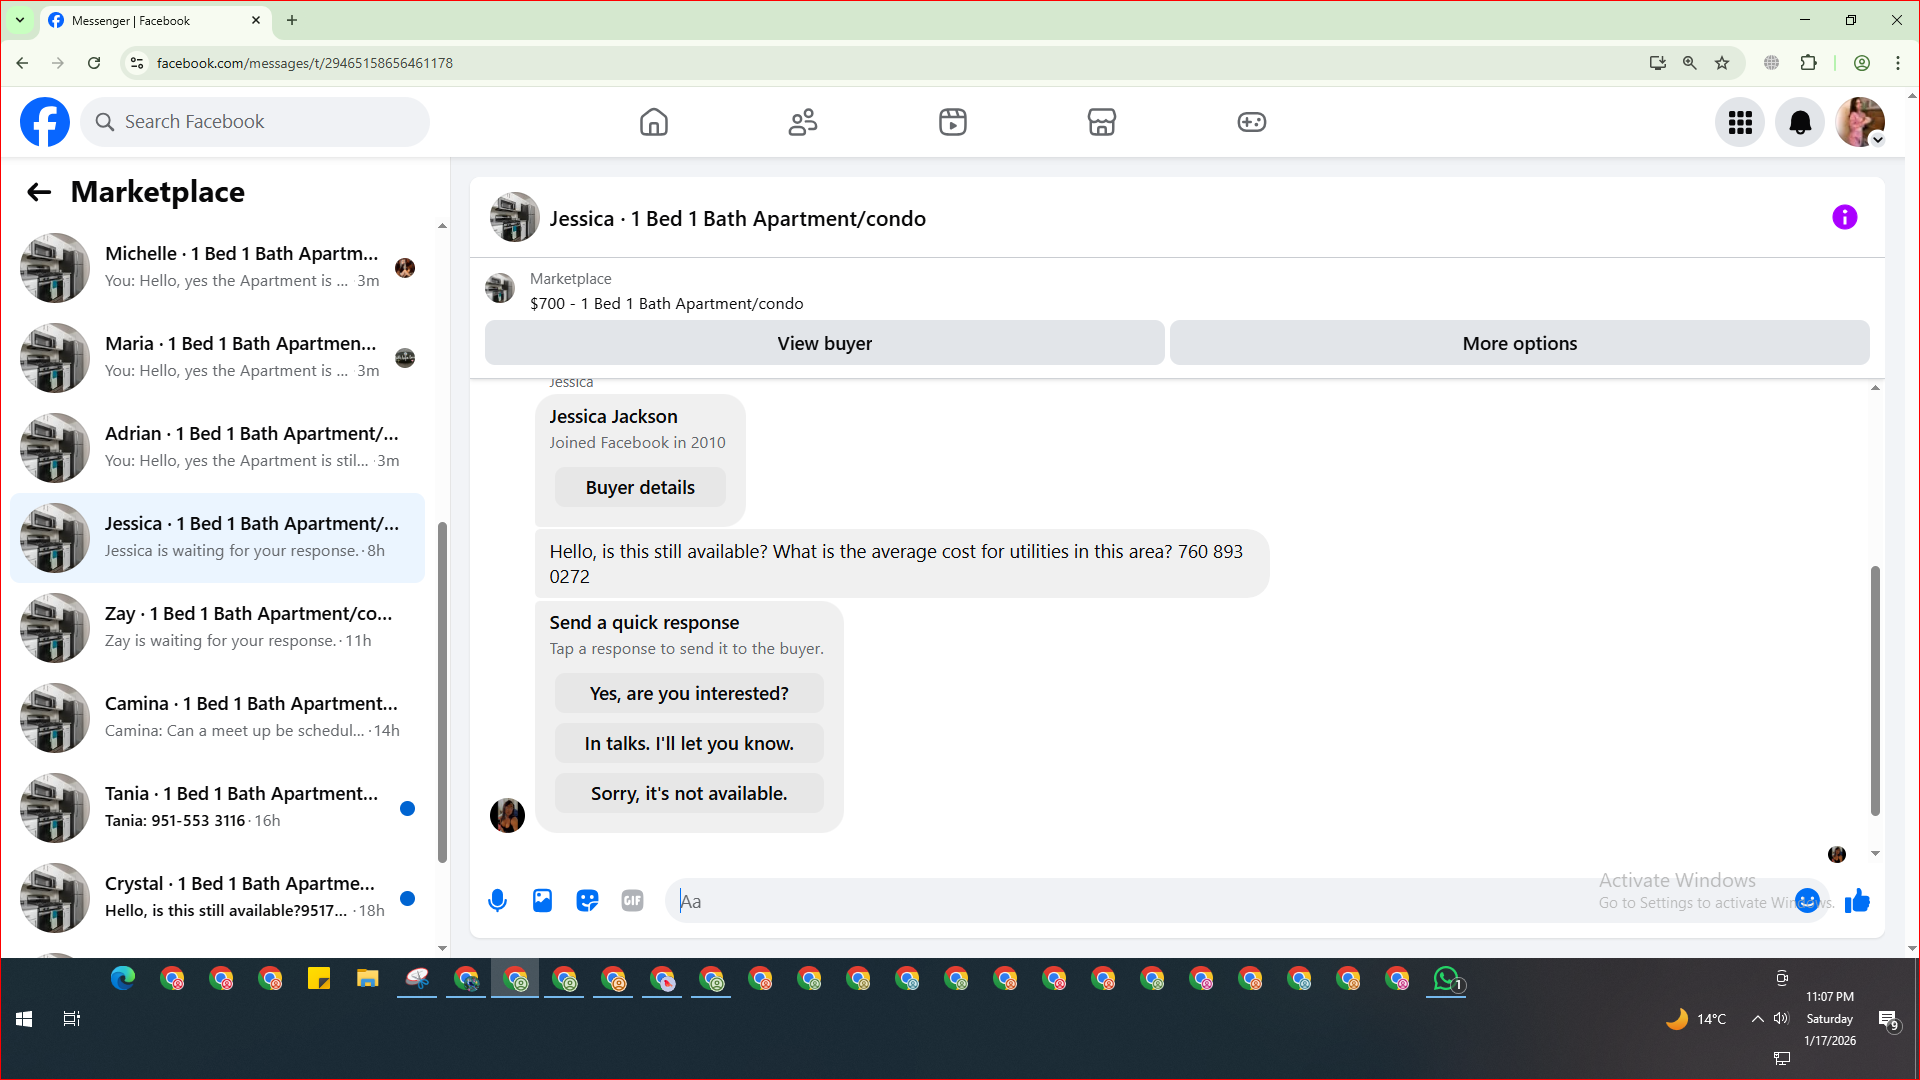The height and width of the screenshot is (1080, 1920).
Task: Open the GIF picker
Action: point(632,901)
